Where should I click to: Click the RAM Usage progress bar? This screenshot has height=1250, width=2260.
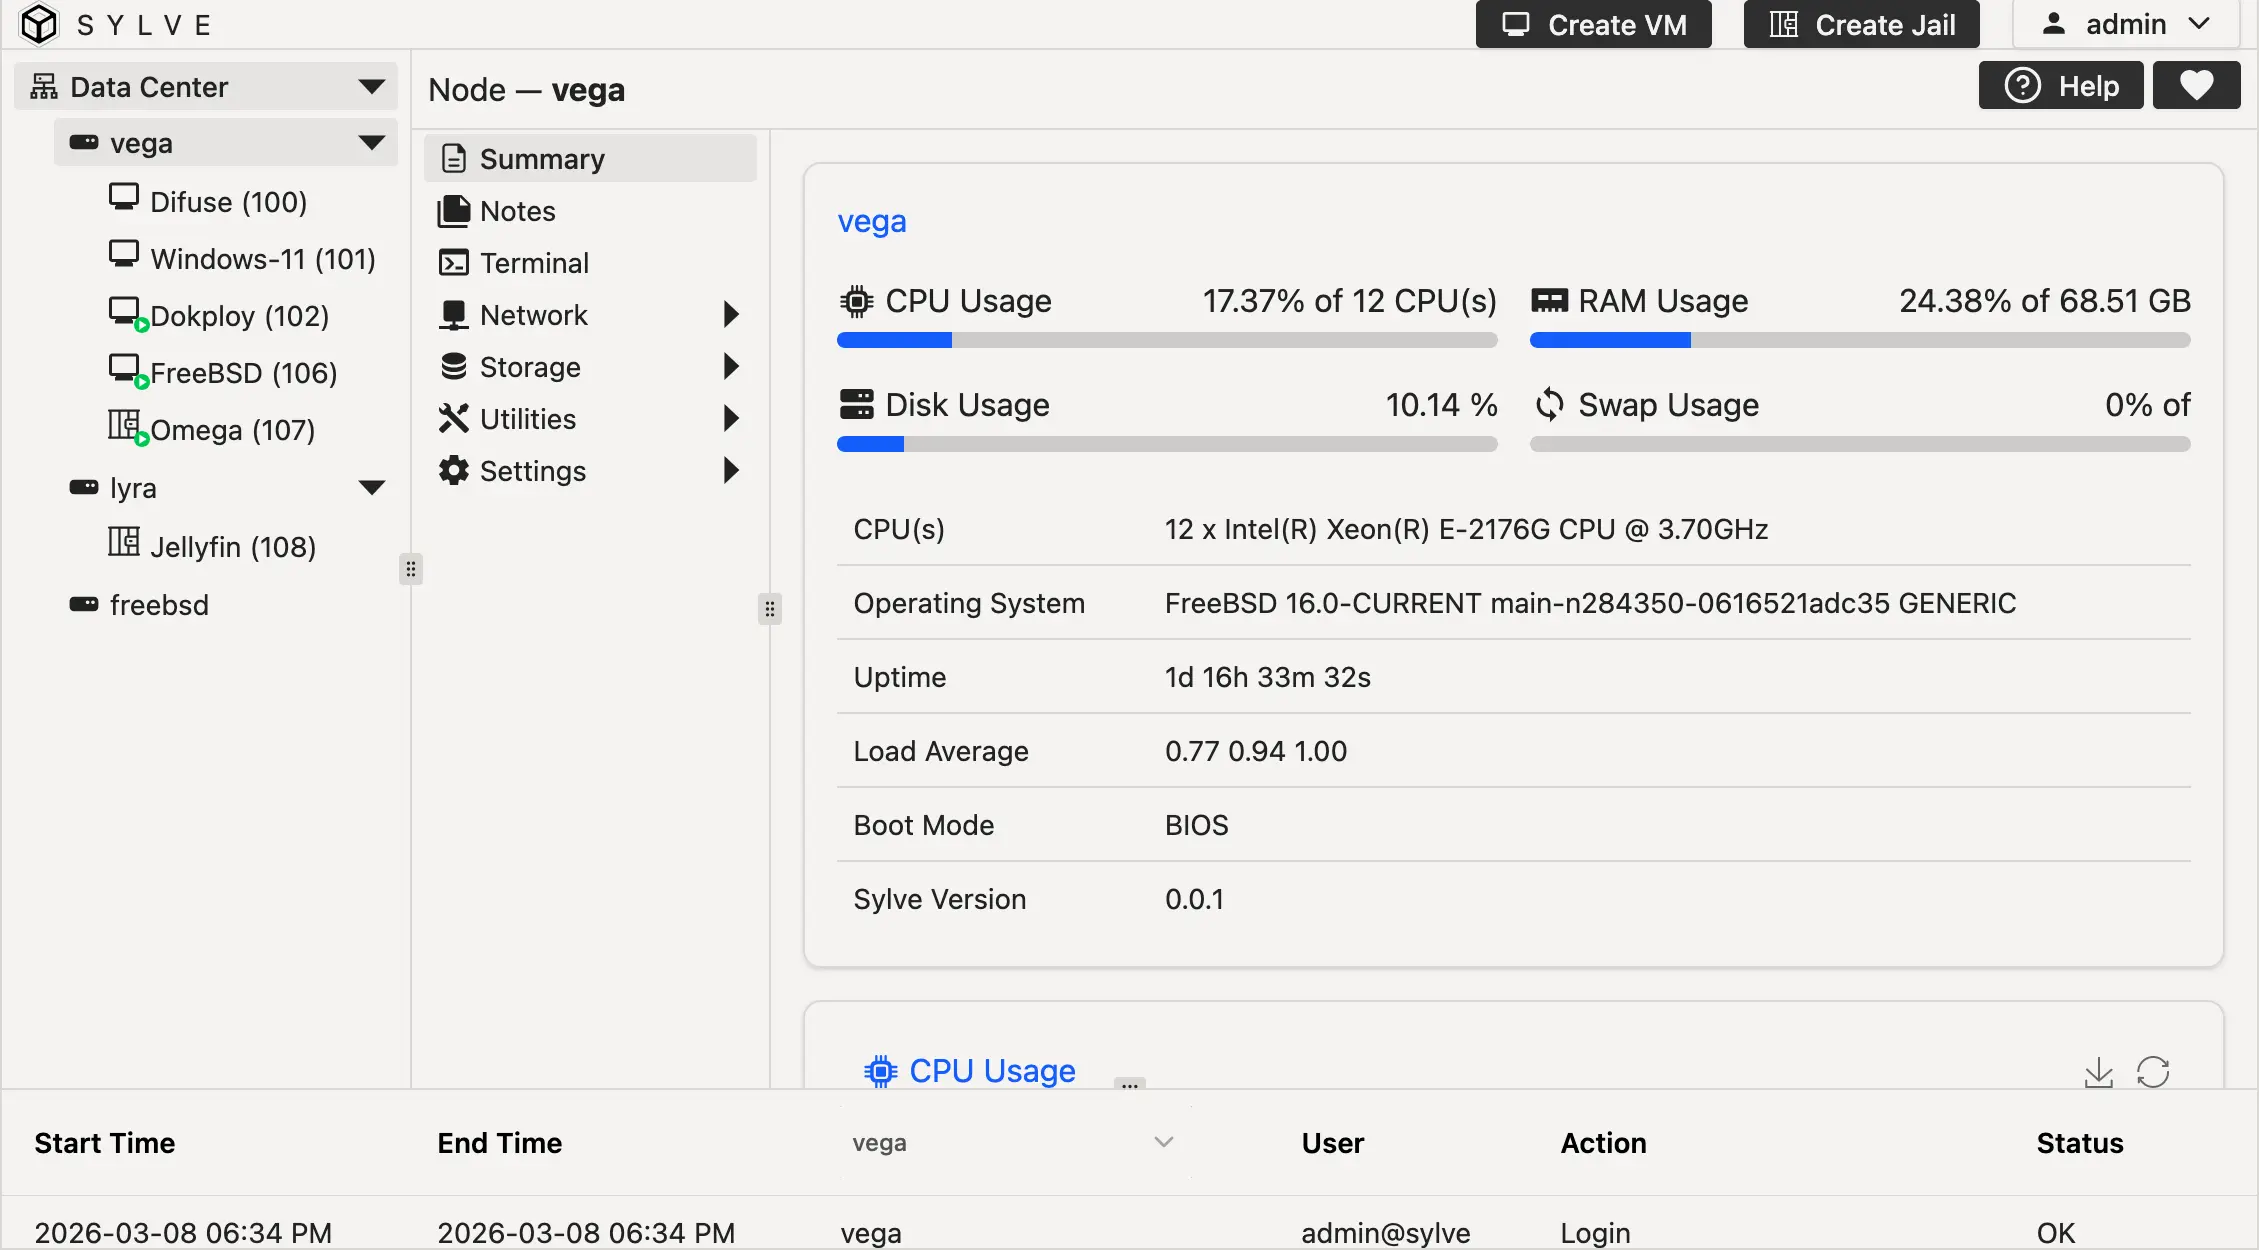coord(1860,340)
